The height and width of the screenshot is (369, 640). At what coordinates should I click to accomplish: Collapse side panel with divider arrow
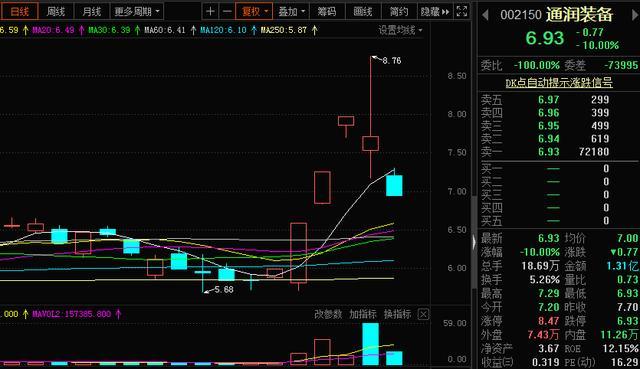coord(474,242)
